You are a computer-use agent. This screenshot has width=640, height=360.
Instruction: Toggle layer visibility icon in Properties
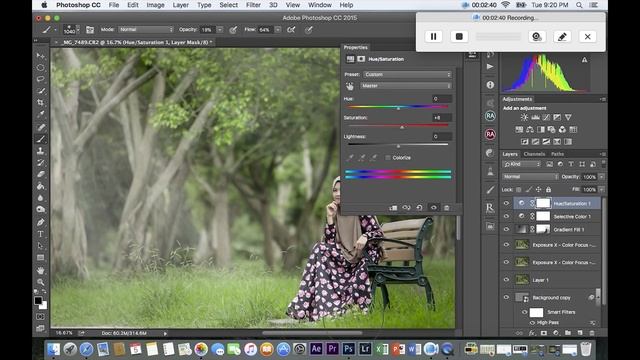tap(433, 208)
